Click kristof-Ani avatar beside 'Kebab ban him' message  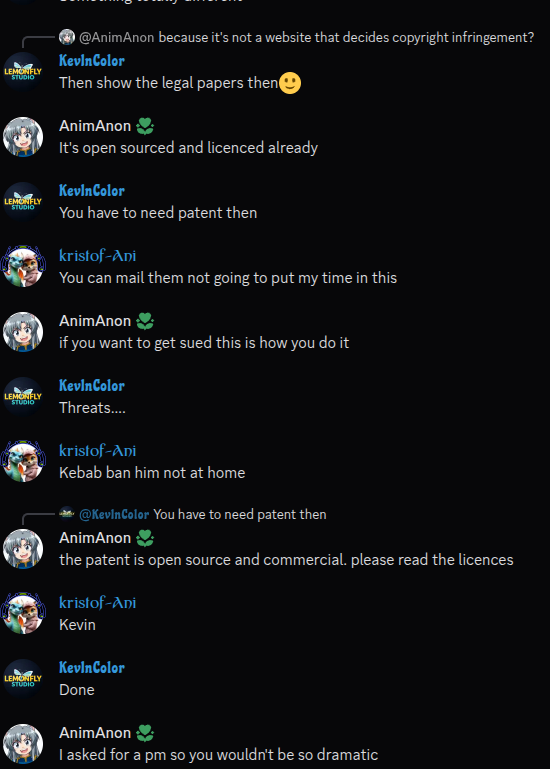click(x=23, y=461)
